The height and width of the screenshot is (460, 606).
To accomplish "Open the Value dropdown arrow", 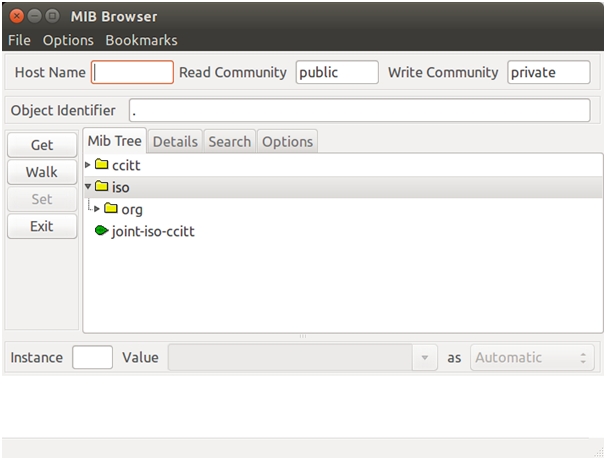I will (425, 358).
